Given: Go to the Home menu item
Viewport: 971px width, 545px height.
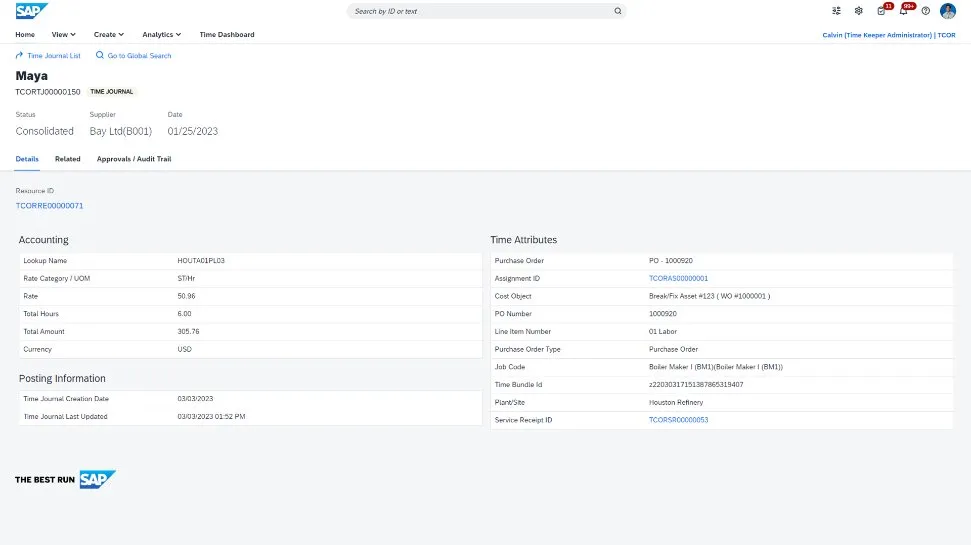Looking at the screenshot, I should pyautogui.click(x=25, y=34).
